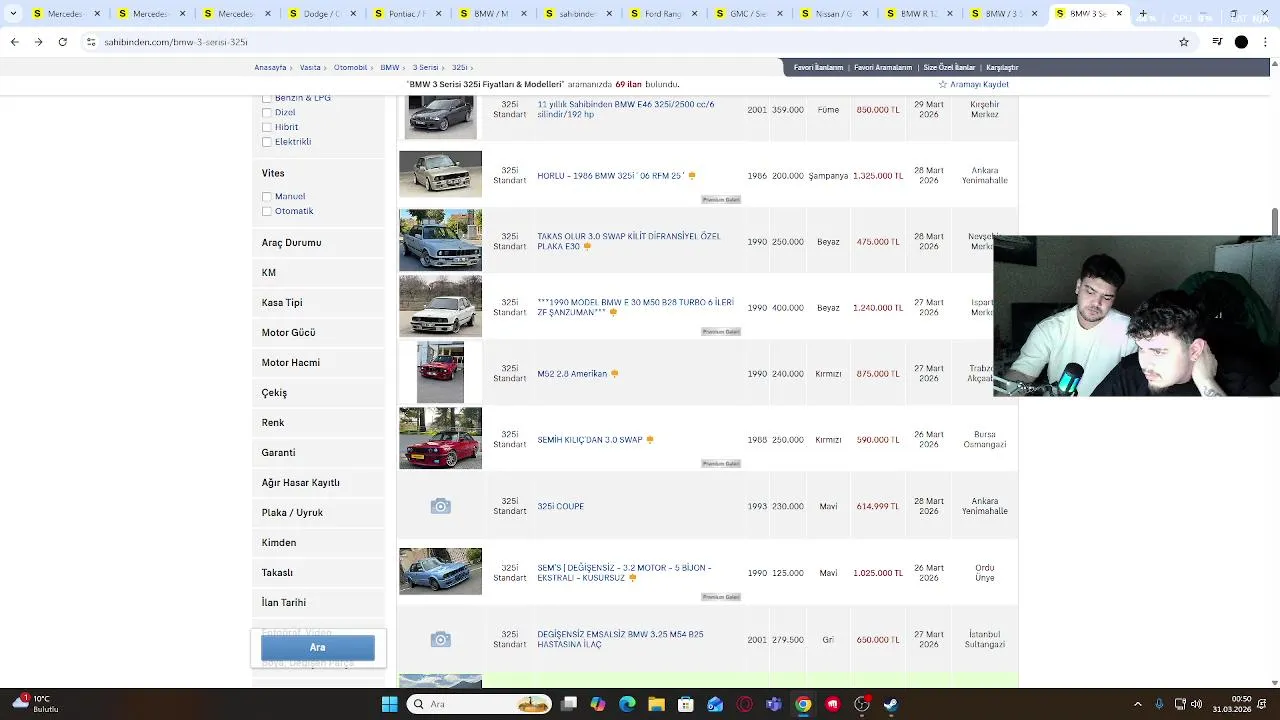Switch to the Nissan browser tab

[832, 14]
